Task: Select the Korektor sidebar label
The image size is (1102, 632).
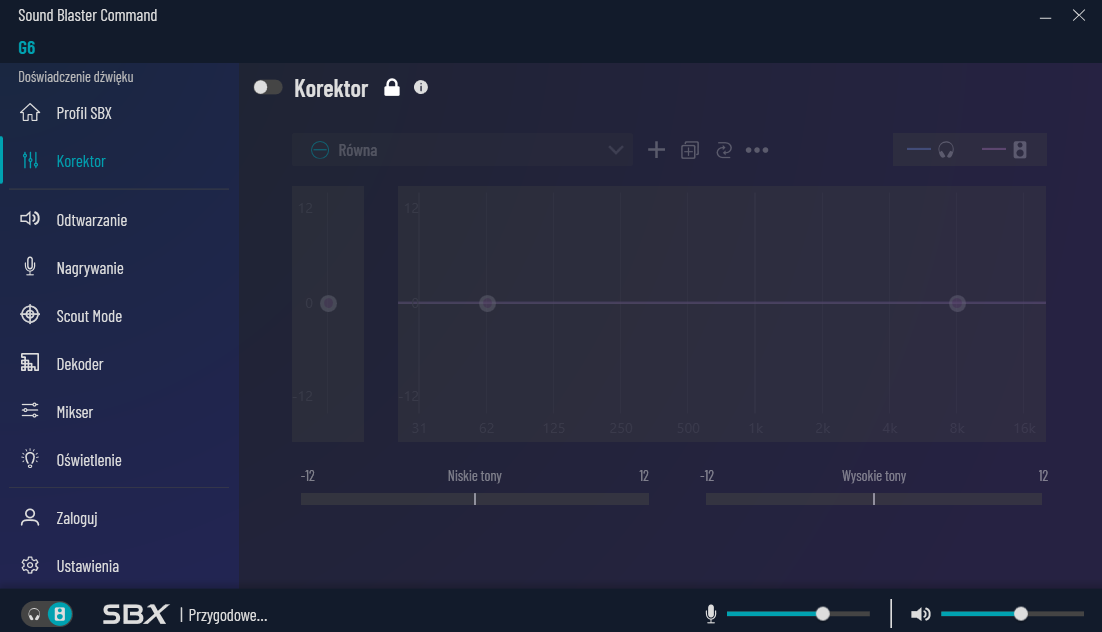Action: [81, 161]
